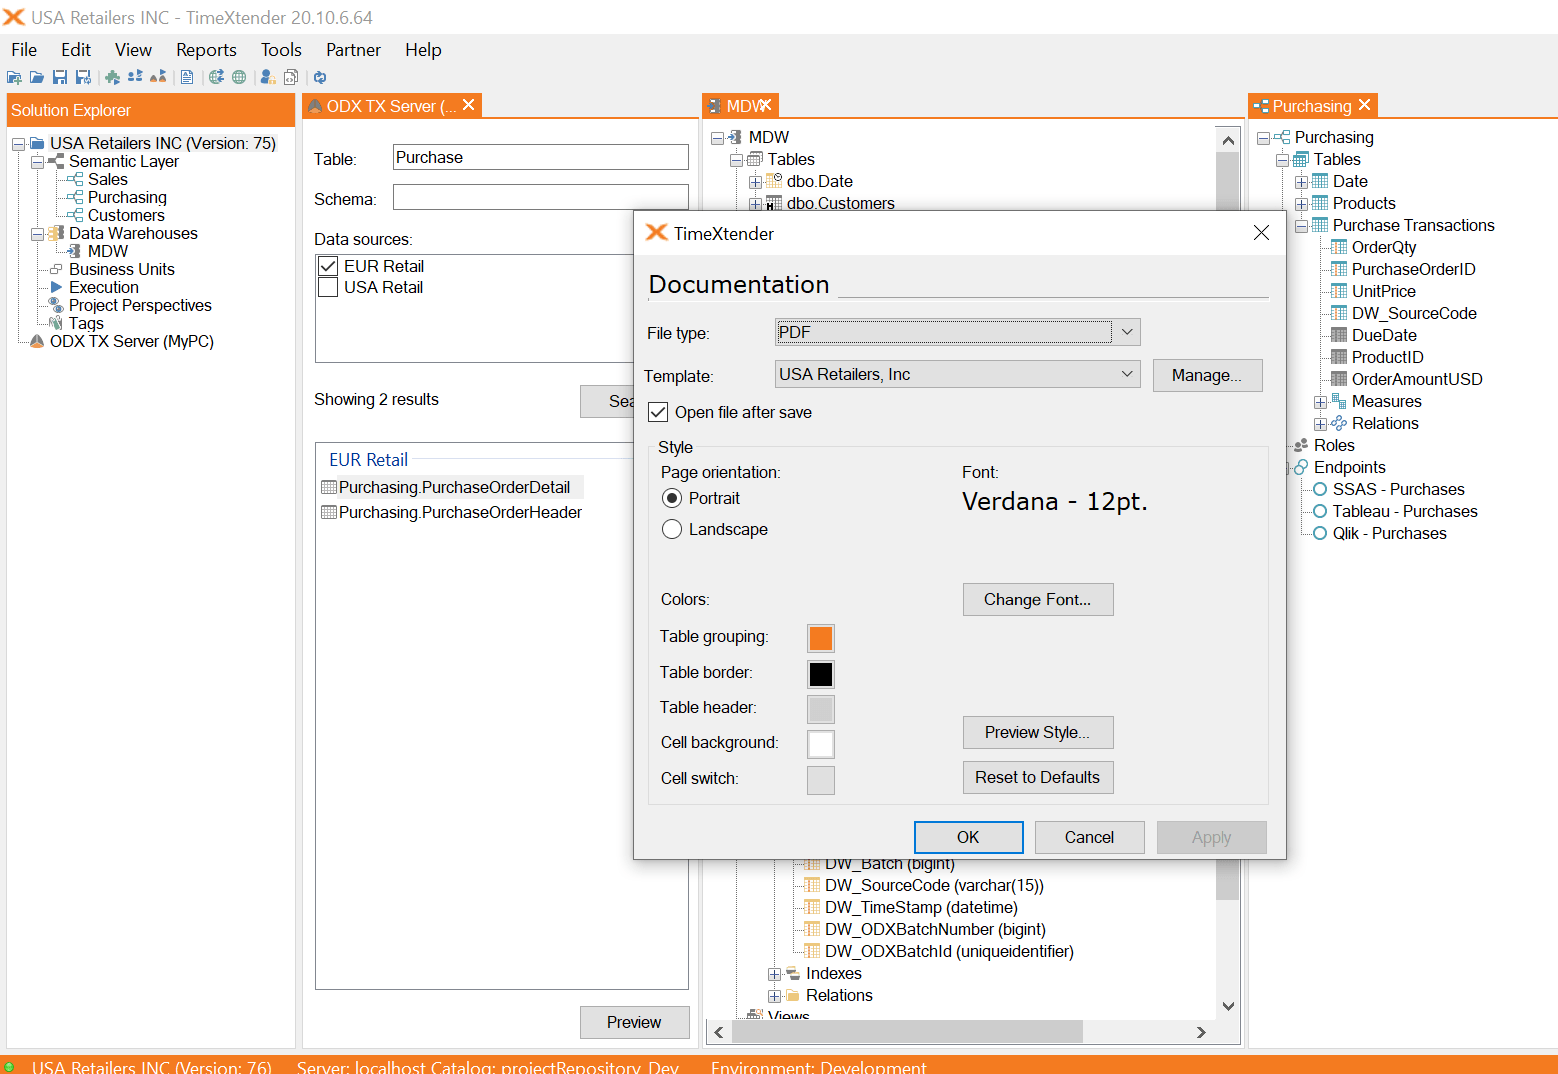
Task: Click the Qlik - Purchases endpoint circle icon
Action: (1320, 533)
